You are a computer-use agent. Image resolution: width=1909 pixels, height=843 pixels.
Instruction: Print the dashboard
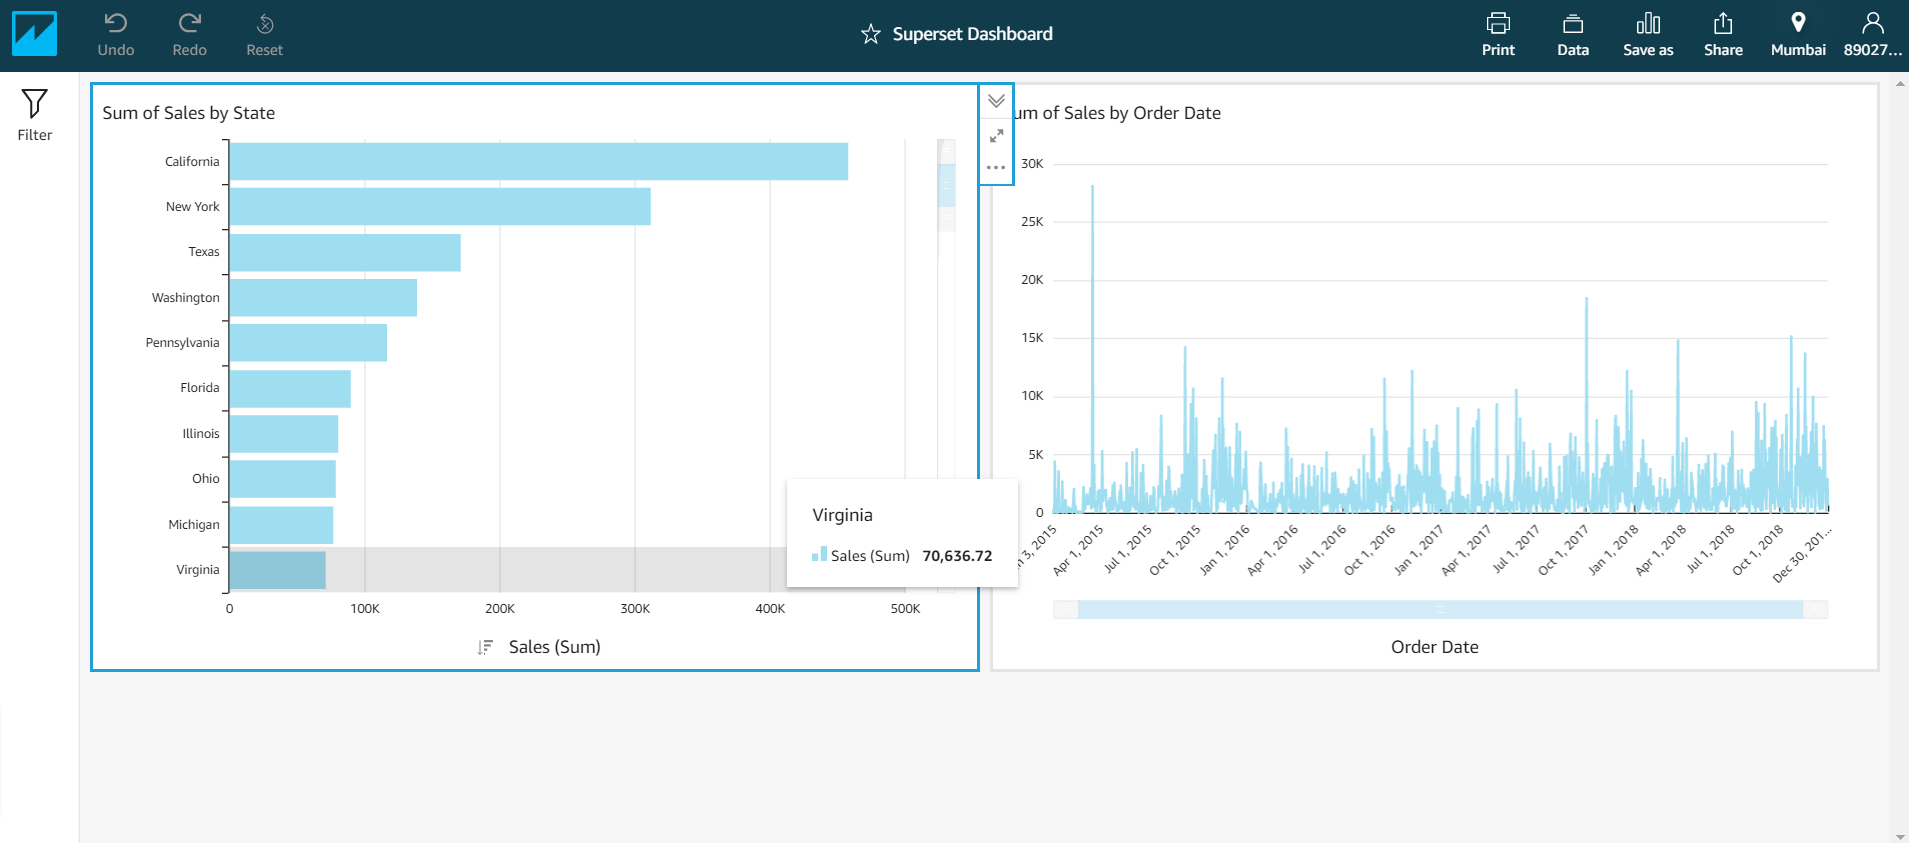click(x=1498, y=34)
